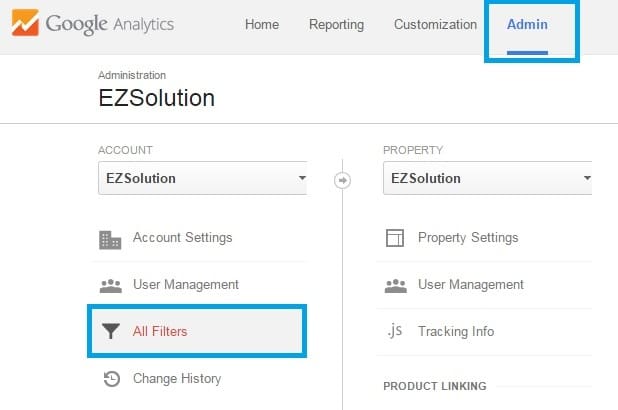Viewport: 618px width, 410px height.
Task: Select the Admin tab
Action: [x=527, y=24]
